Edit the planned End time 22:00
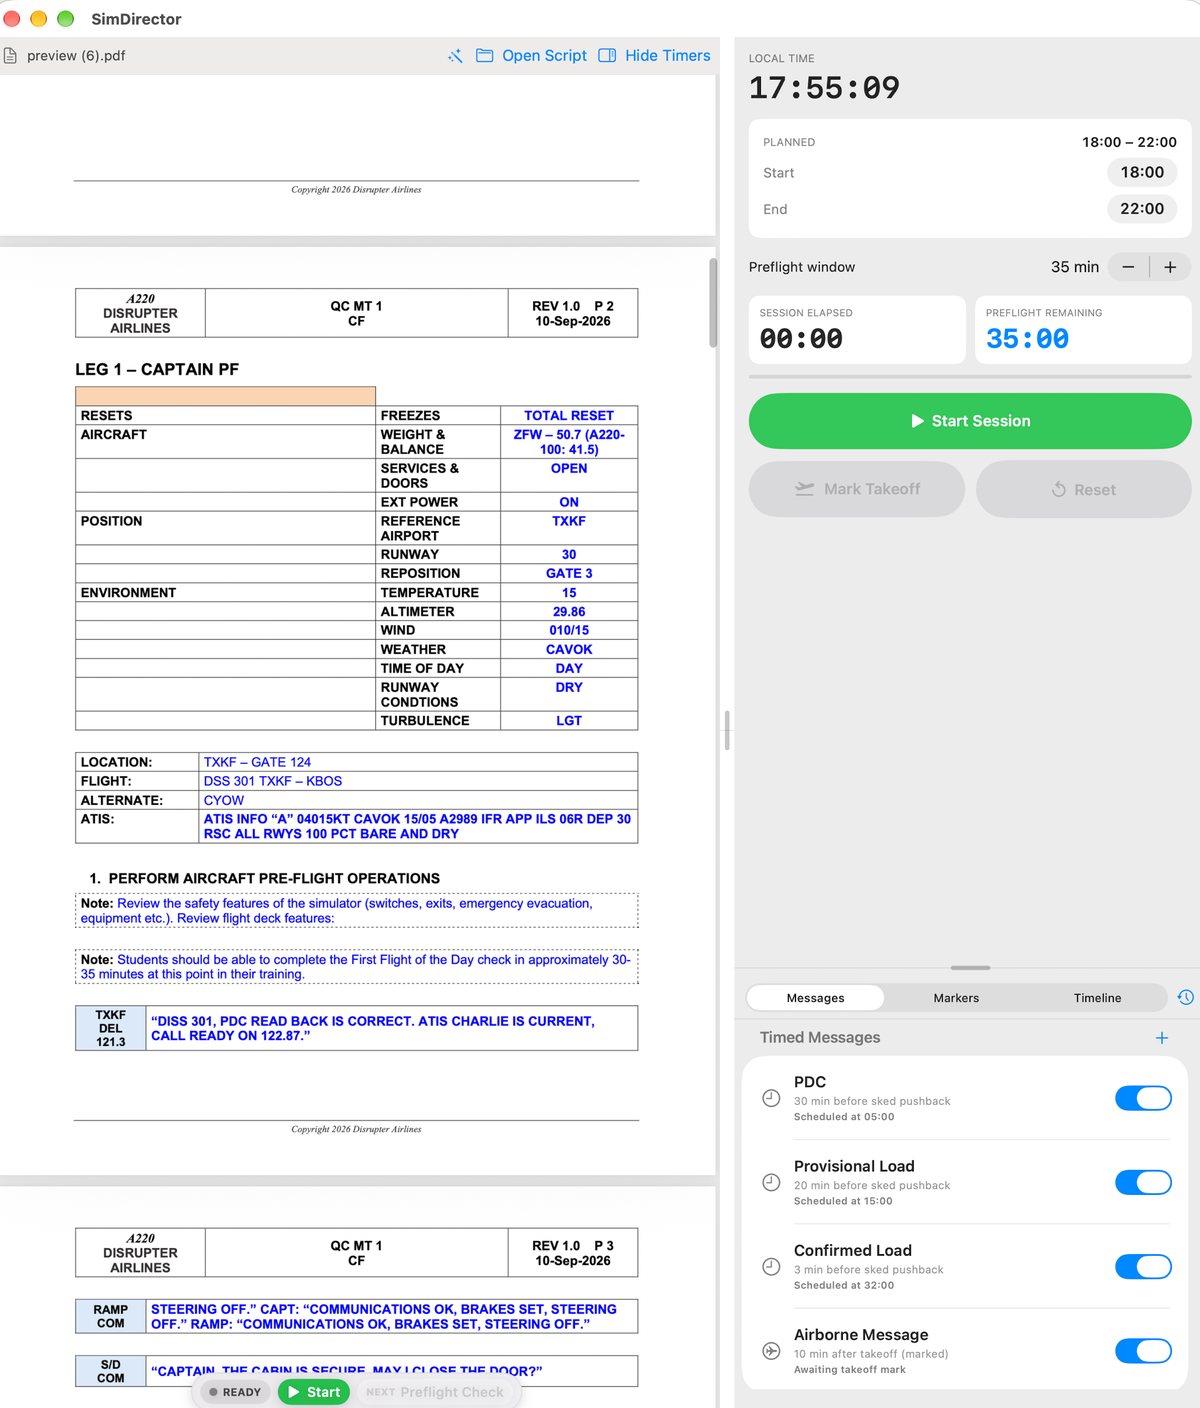This screenshot has height=1408, width=1200. click(x=1142, y=208)
